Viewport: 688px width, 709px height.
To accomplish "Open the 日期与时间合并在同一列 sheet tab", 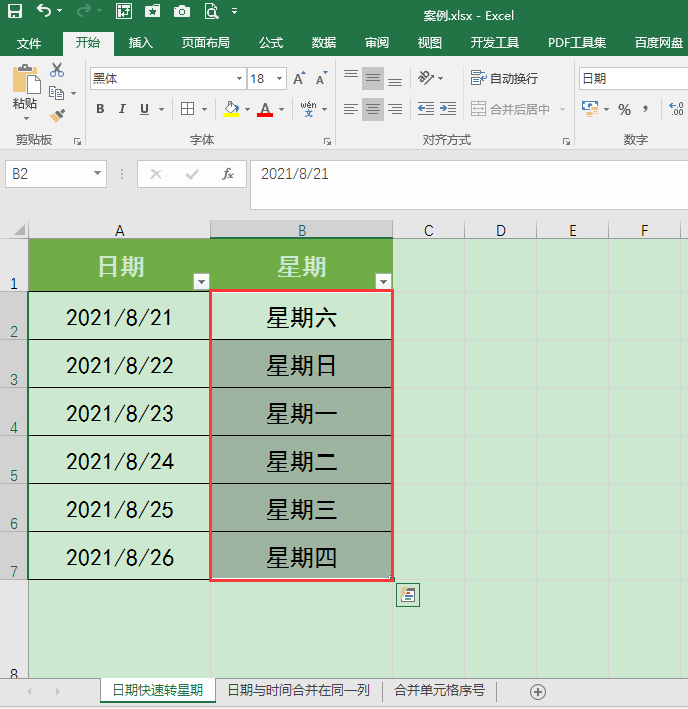I will 299,690.
